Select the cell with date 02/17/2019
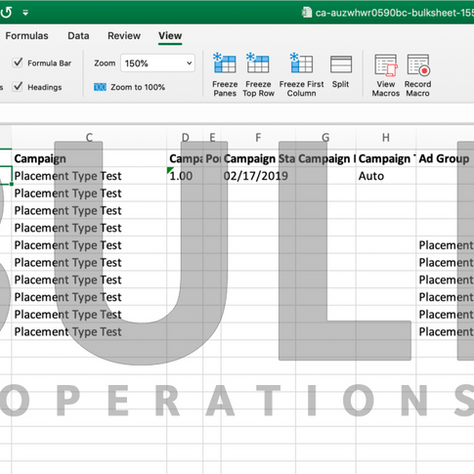The width and height of the screenshot is (474, 474). (258, 176)
